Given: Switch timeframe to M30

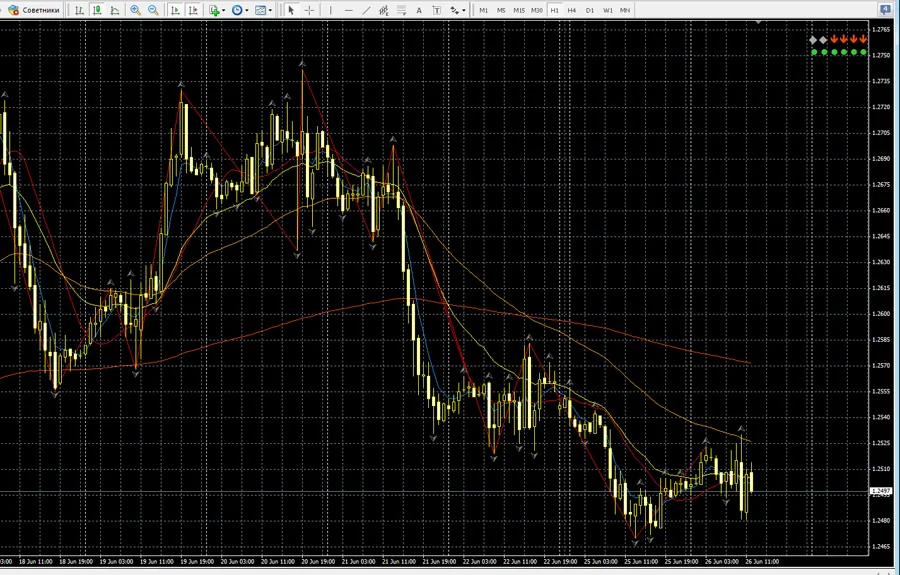Looking at the screenshot, I should pyautogui.click(x=537, y=10).
